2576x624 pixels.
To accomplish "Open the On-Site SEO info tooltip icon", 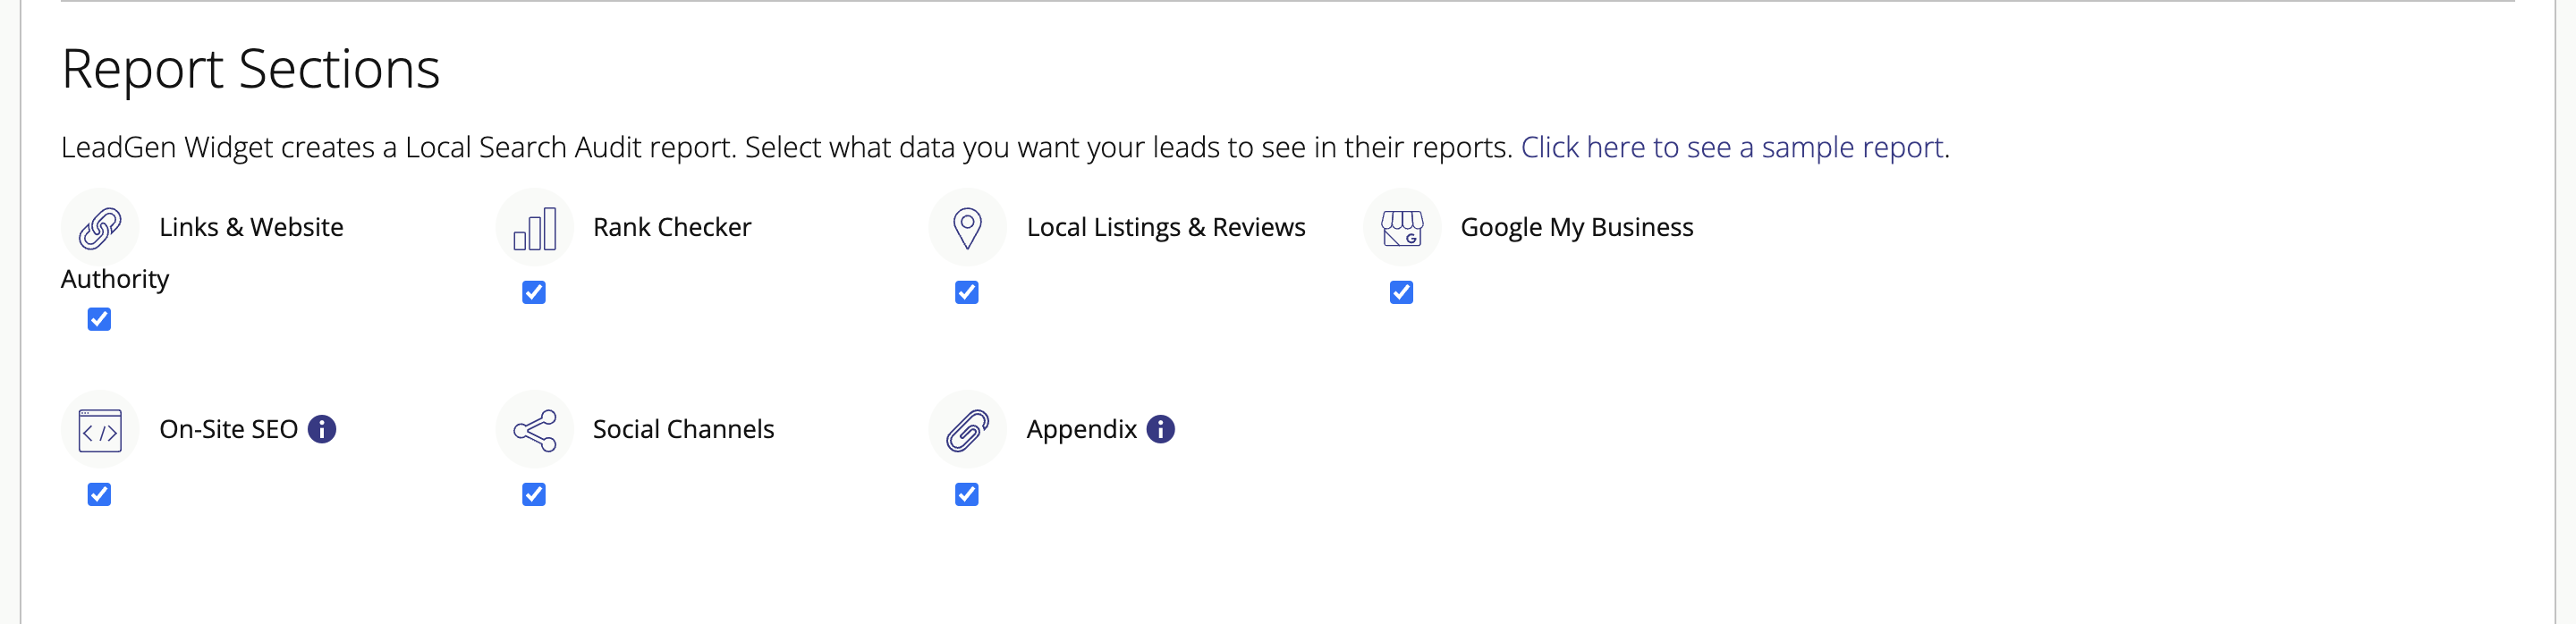I will click(322, 429).
